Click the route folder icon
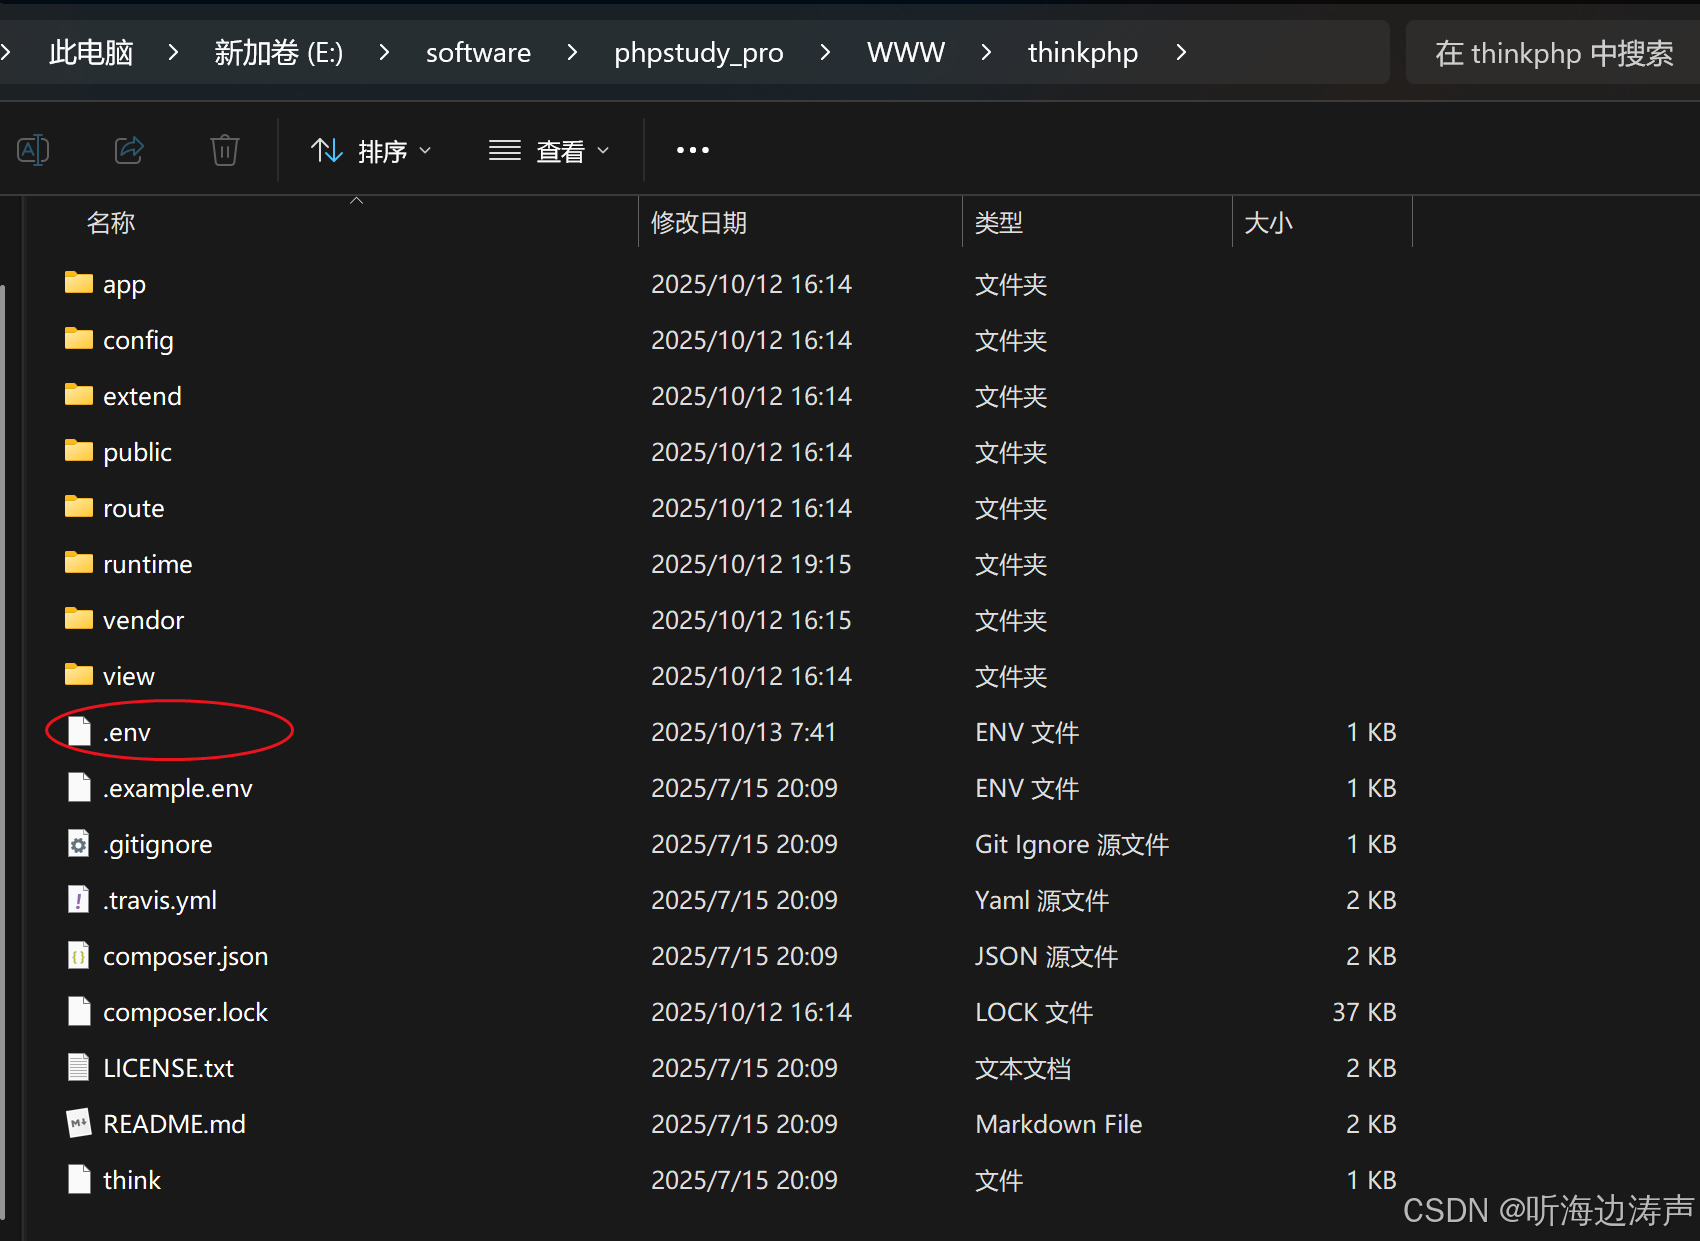1700x1241 pixels. click(78, 507)
